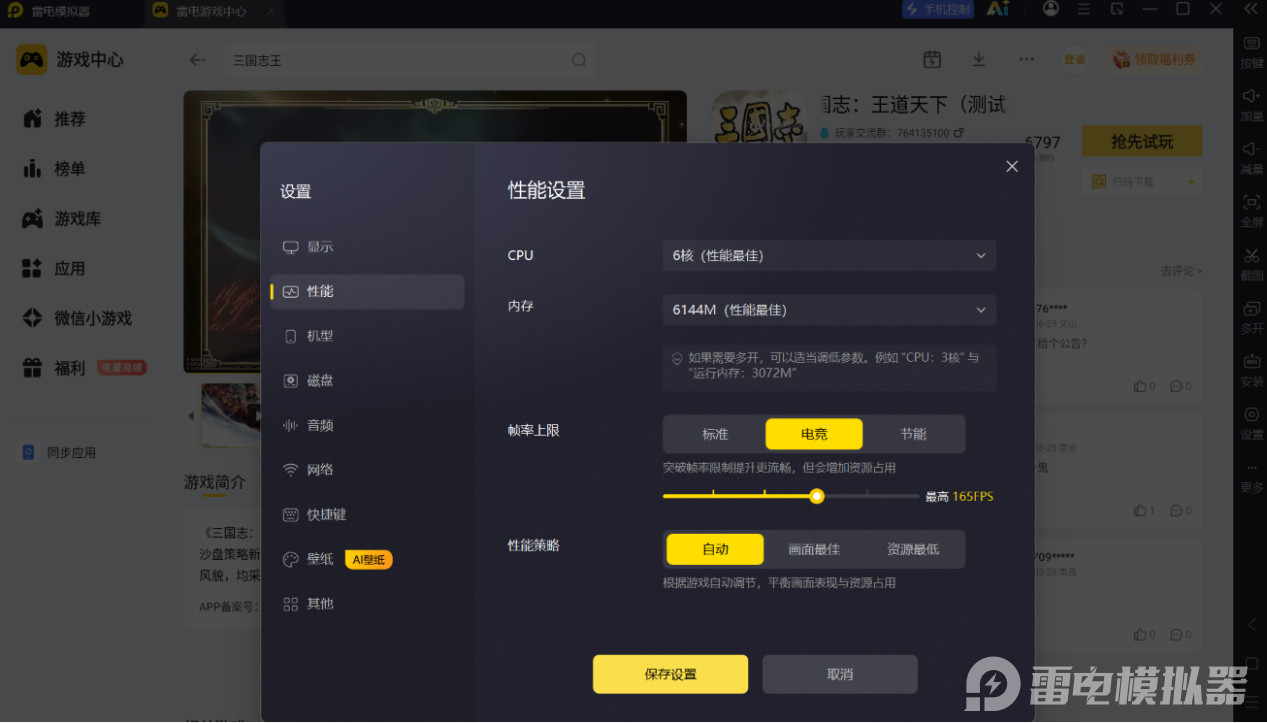
Task: Click 抢先试玩 early play button
Action: click(x=1142, y=142)
